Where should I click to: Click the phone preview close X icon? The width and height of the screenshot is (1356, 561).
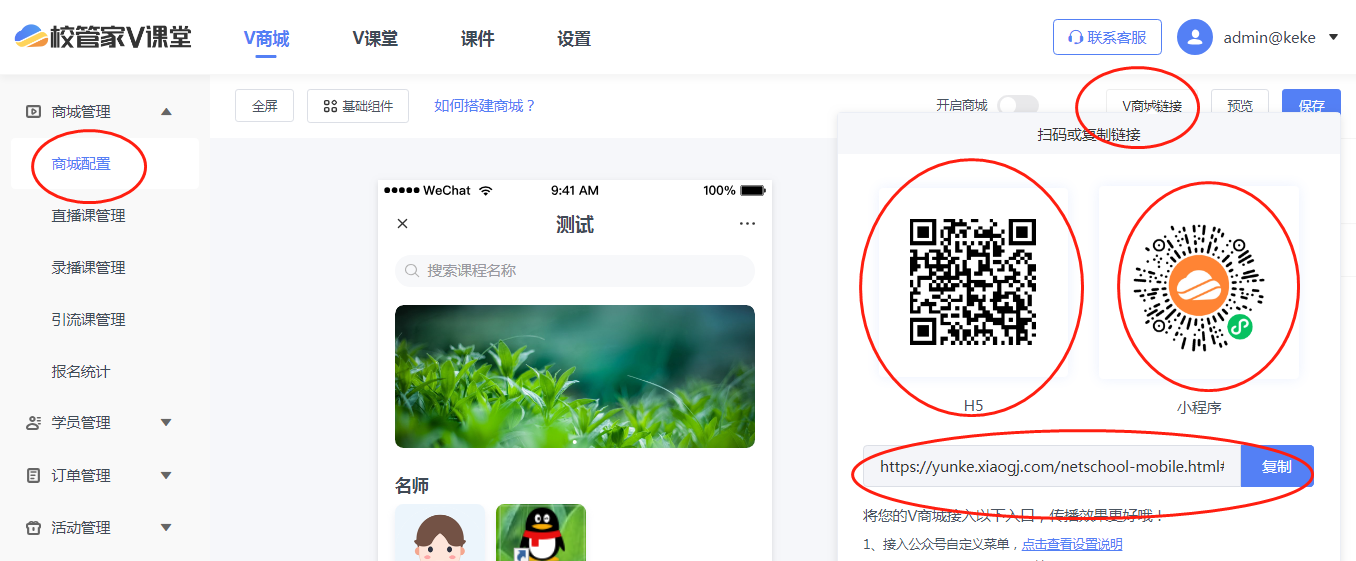pyautogui.click(x=403, y=224)
